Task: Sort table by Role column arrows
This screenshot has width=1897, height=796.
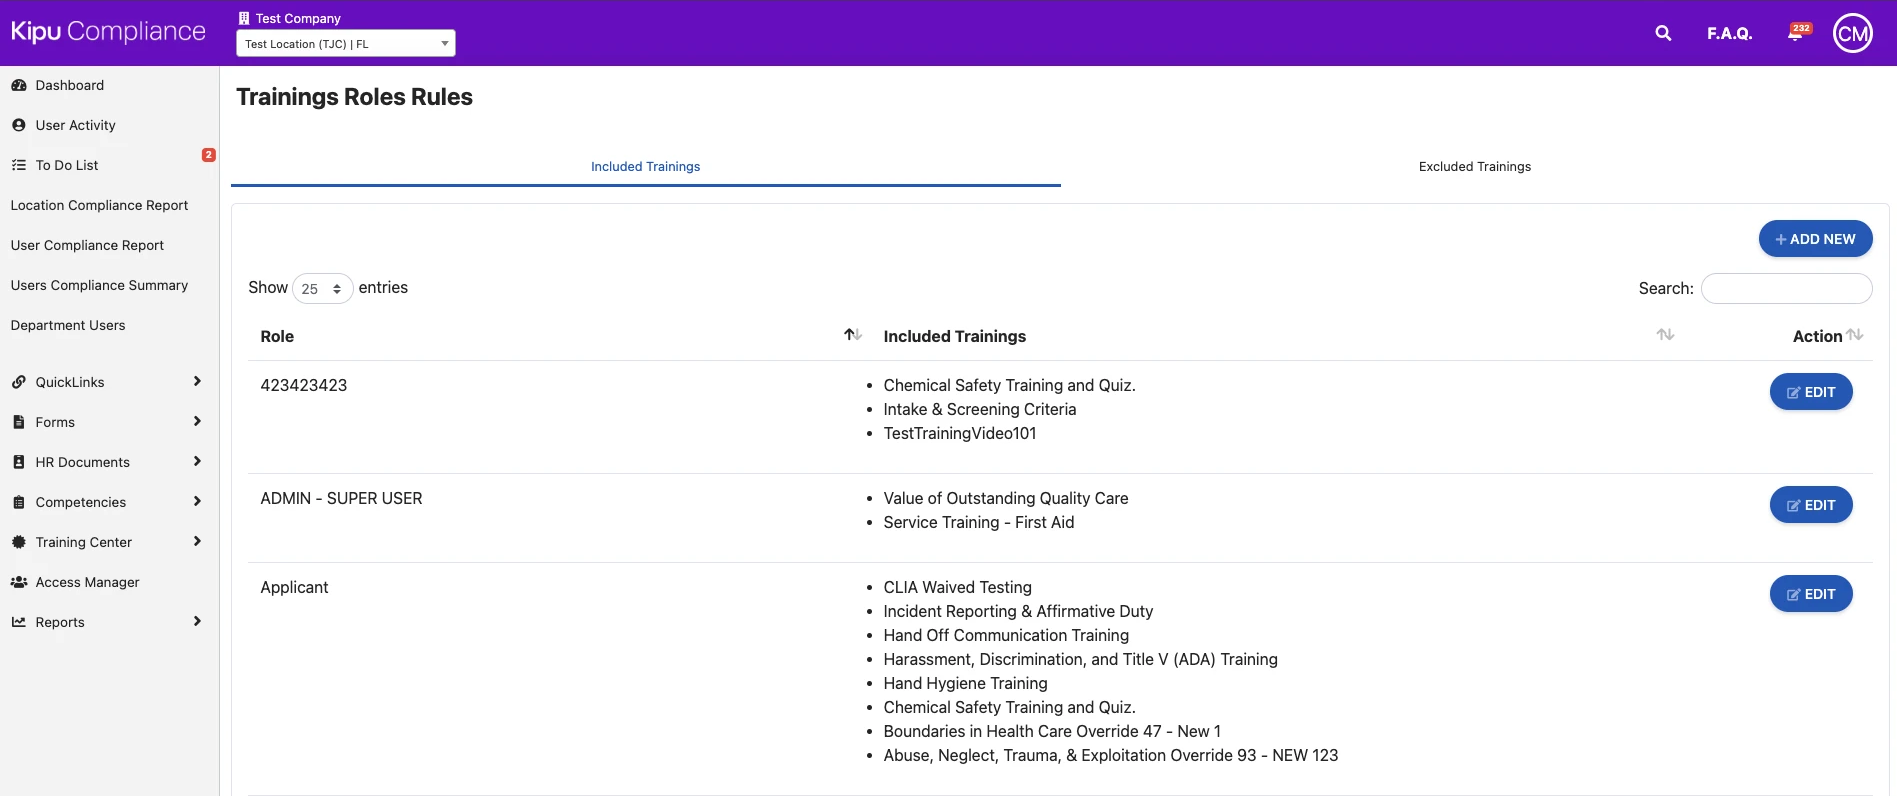Action: point(852,335)
